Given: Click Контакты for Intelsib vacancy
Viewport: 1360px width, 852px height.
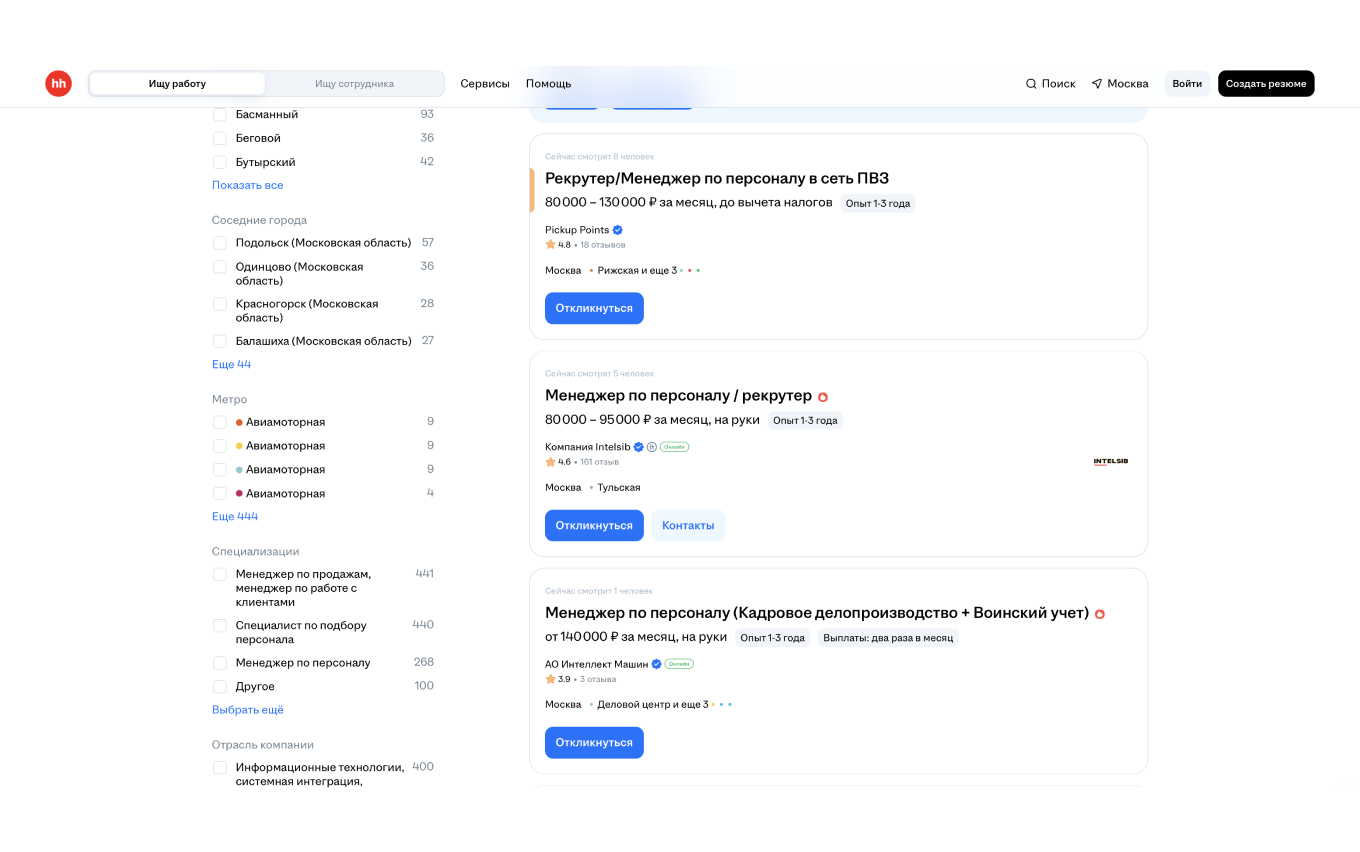Looking at the screenshot, I should point(688,525).
